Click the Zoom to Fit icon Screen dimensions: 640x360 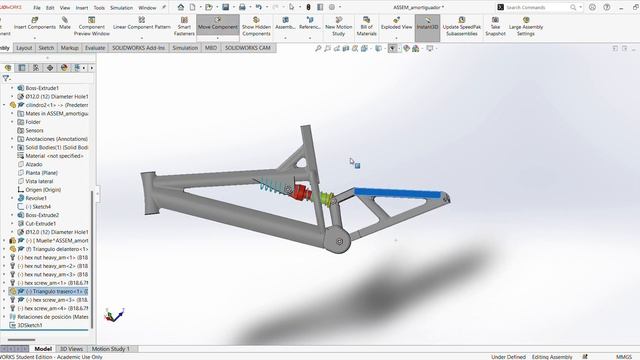[318, 48]
